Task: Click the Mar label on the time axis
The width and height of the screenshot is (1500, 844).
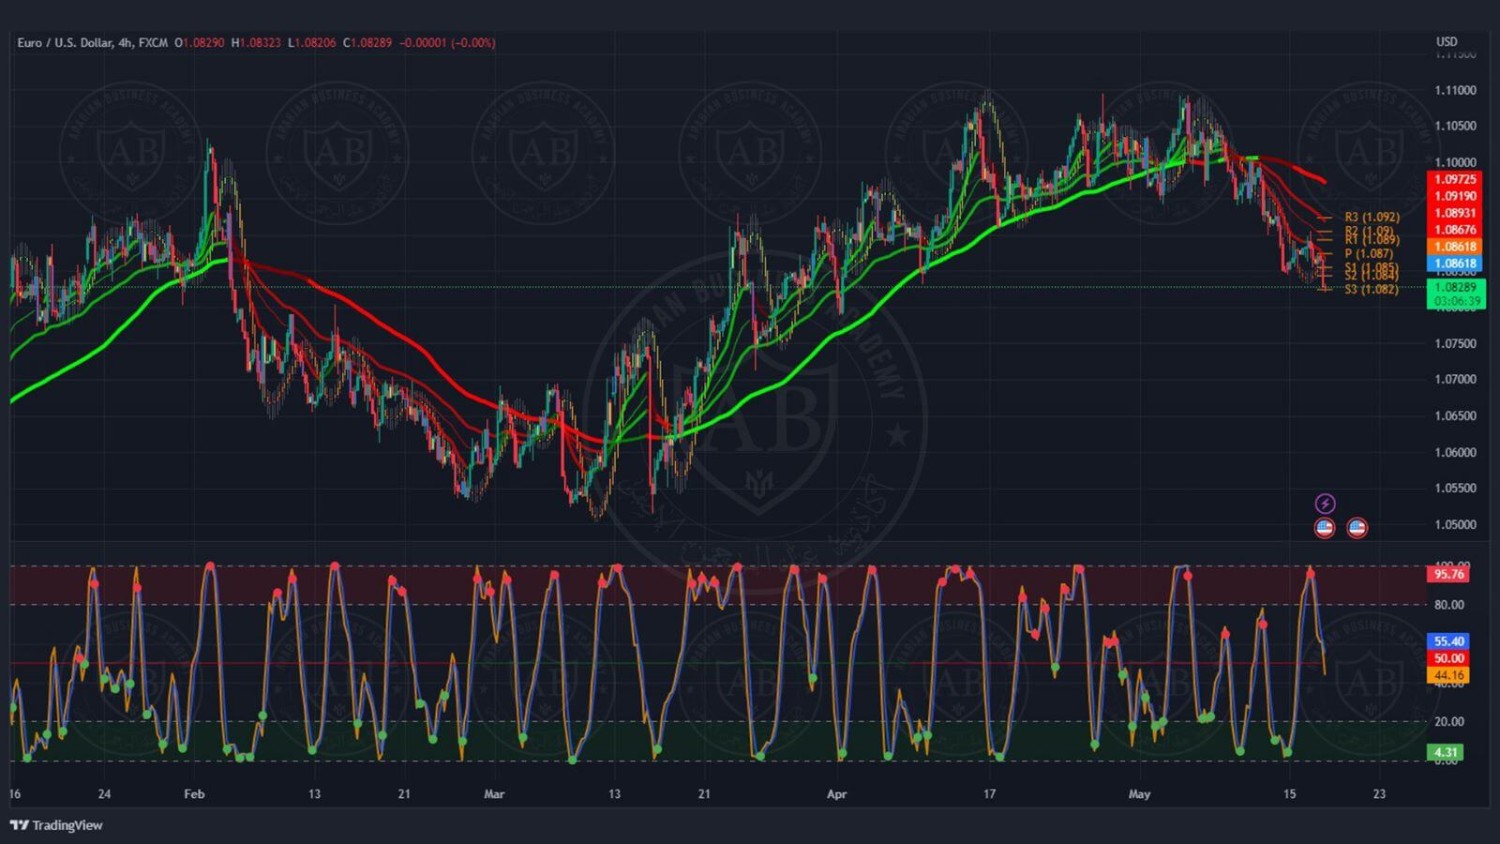Action: click(x=494, y=794)
